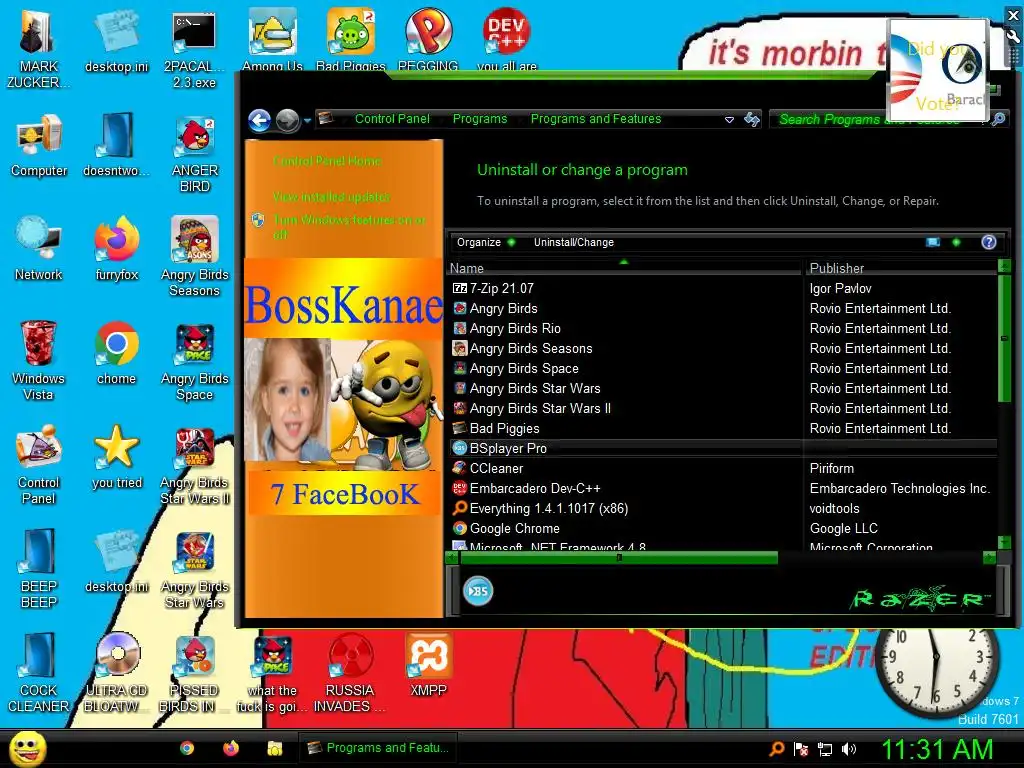
Task: Open the Control Panel Home link
Action: tap(327, 161)
